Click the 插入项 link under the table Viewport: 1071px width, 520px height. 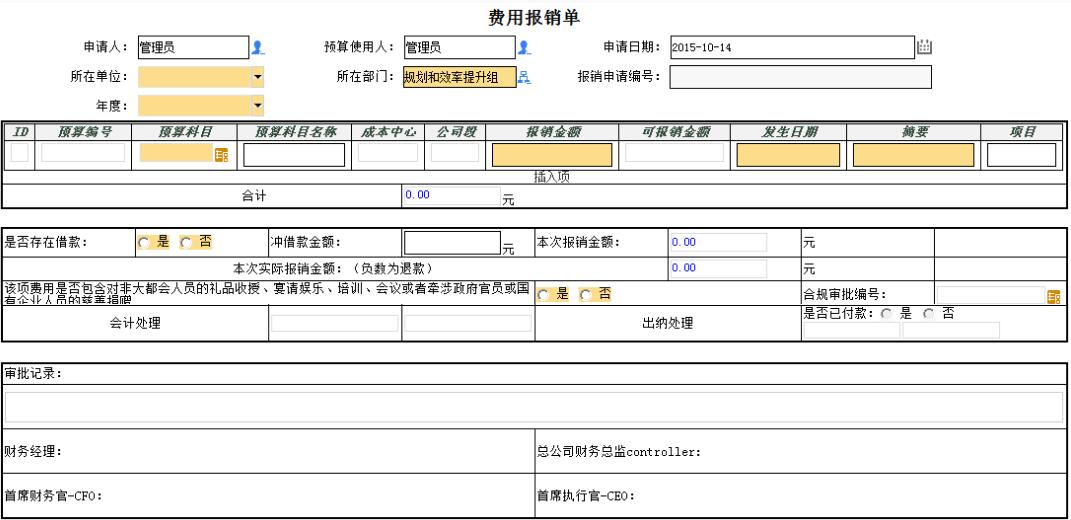coord(552,177)
